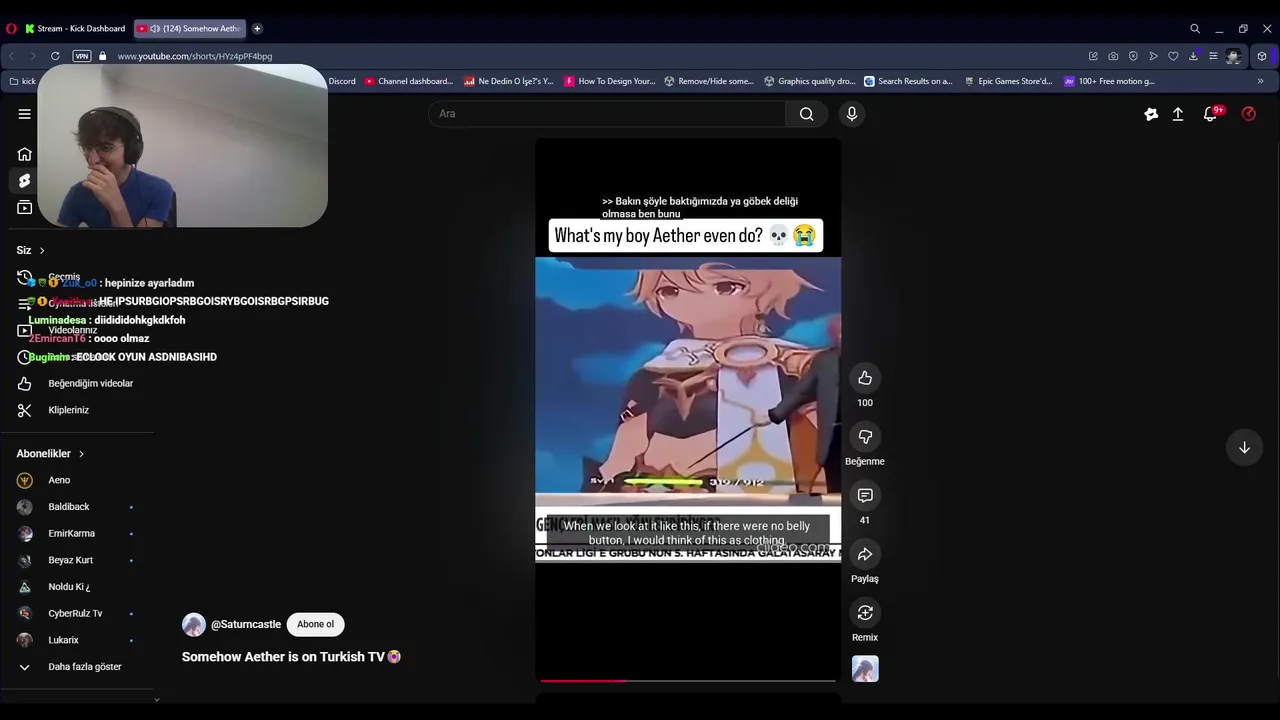Share this Short via Paylaş icon
The image size is (1280, 720).
865,554
